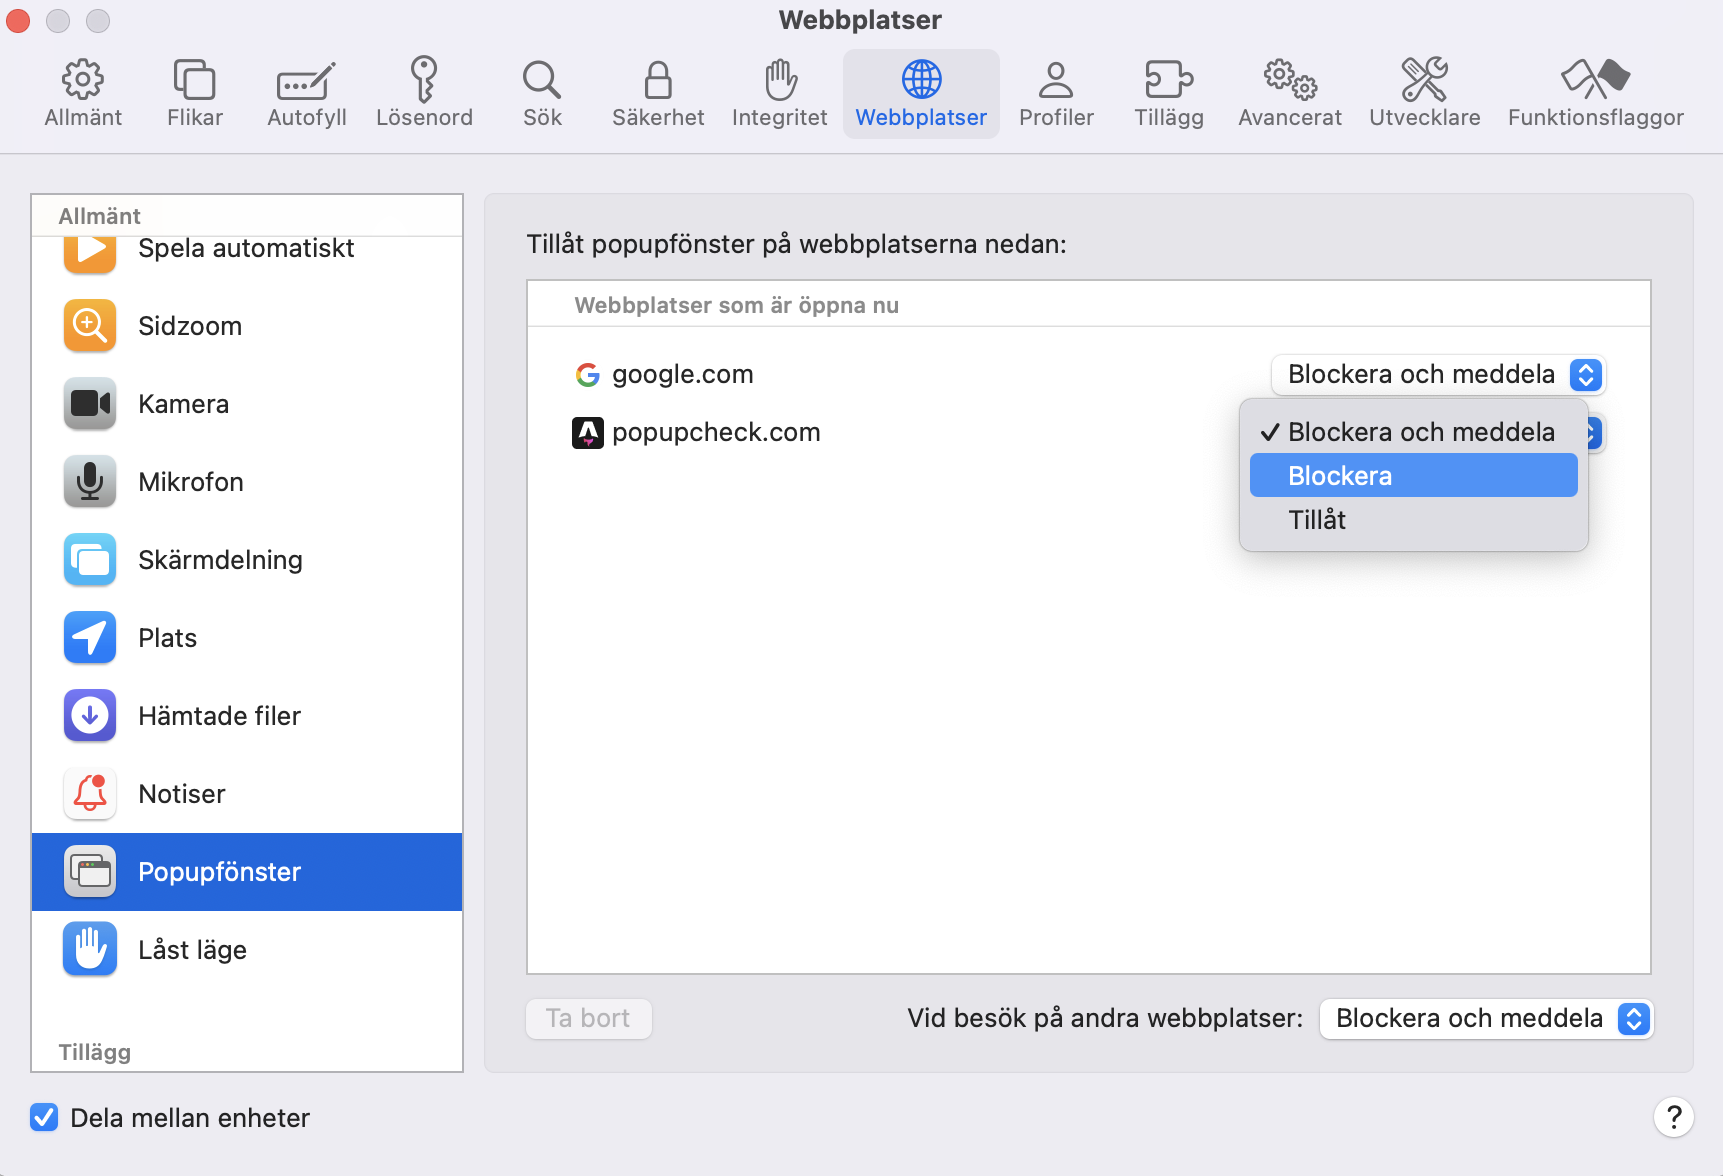Open the Allmänt settings pane

tap(83, 94)
